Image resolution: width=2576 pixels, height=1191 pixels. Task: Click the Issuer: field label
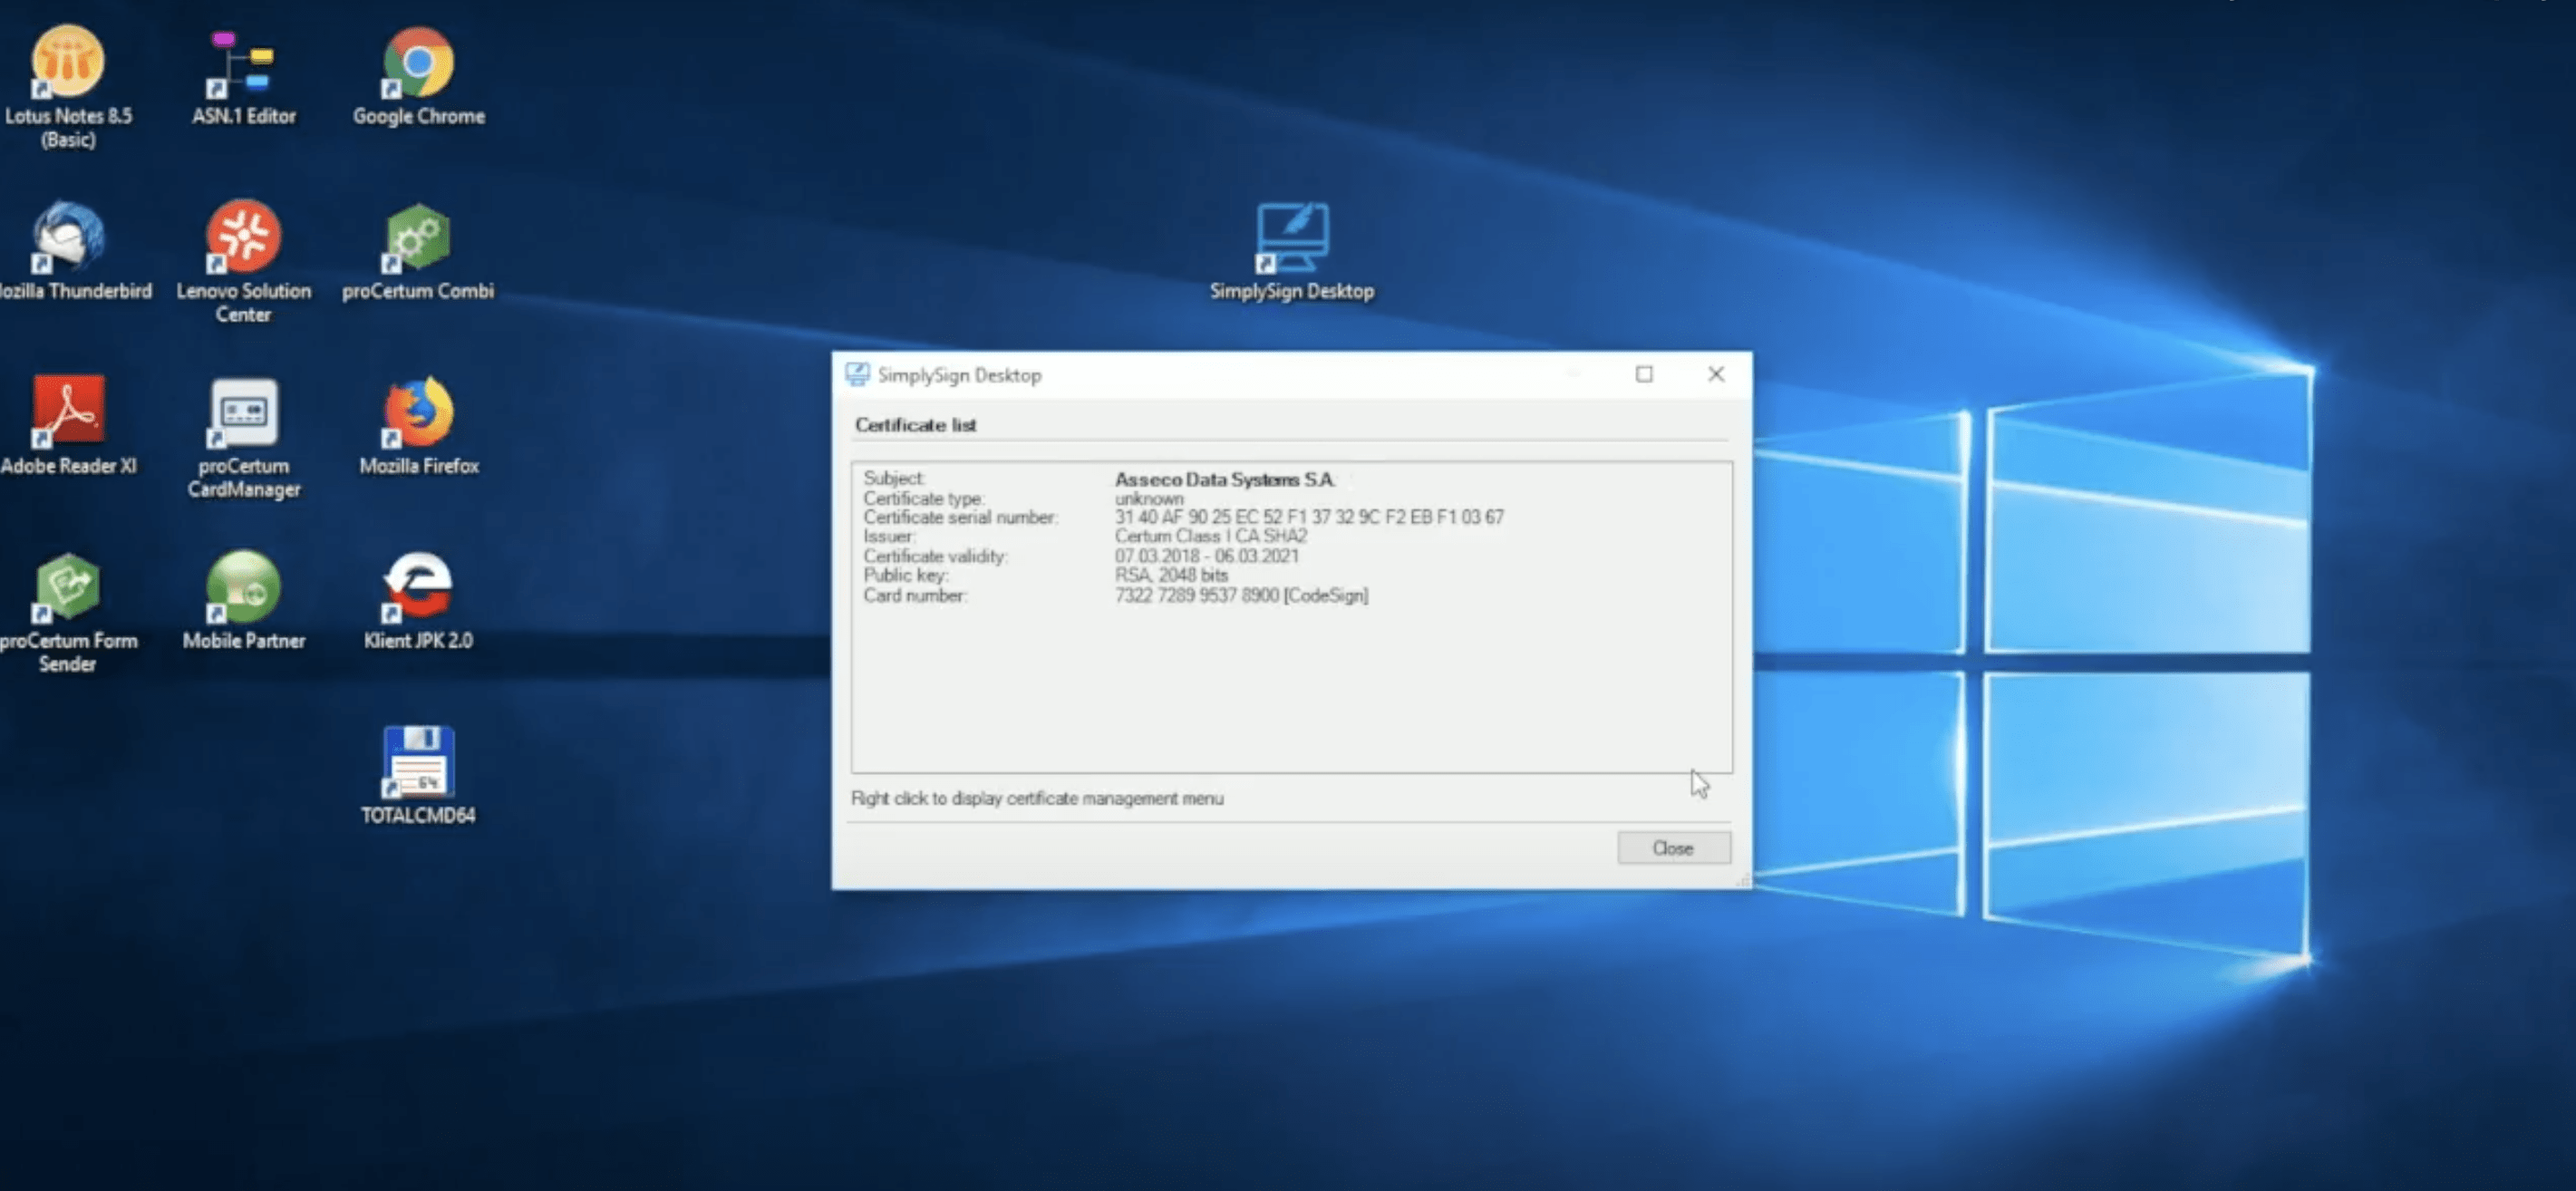(889, 536)
